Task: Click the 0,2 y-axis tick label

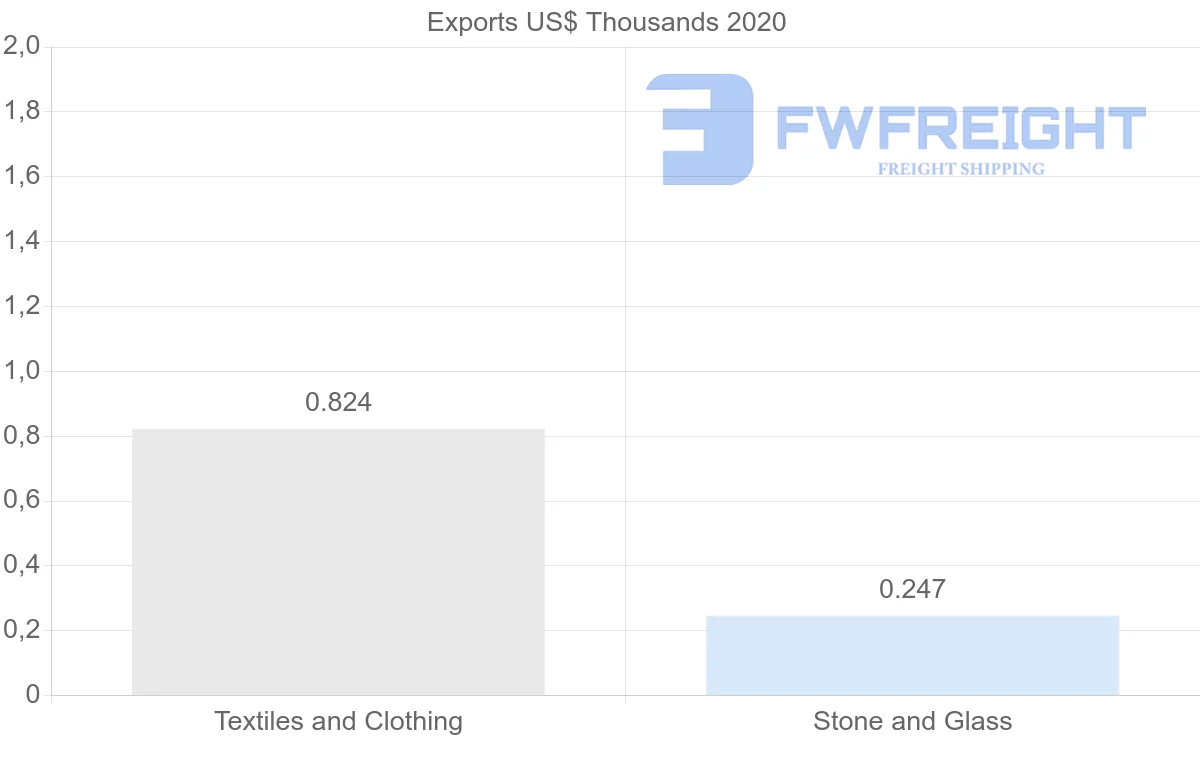Action: 22,631
